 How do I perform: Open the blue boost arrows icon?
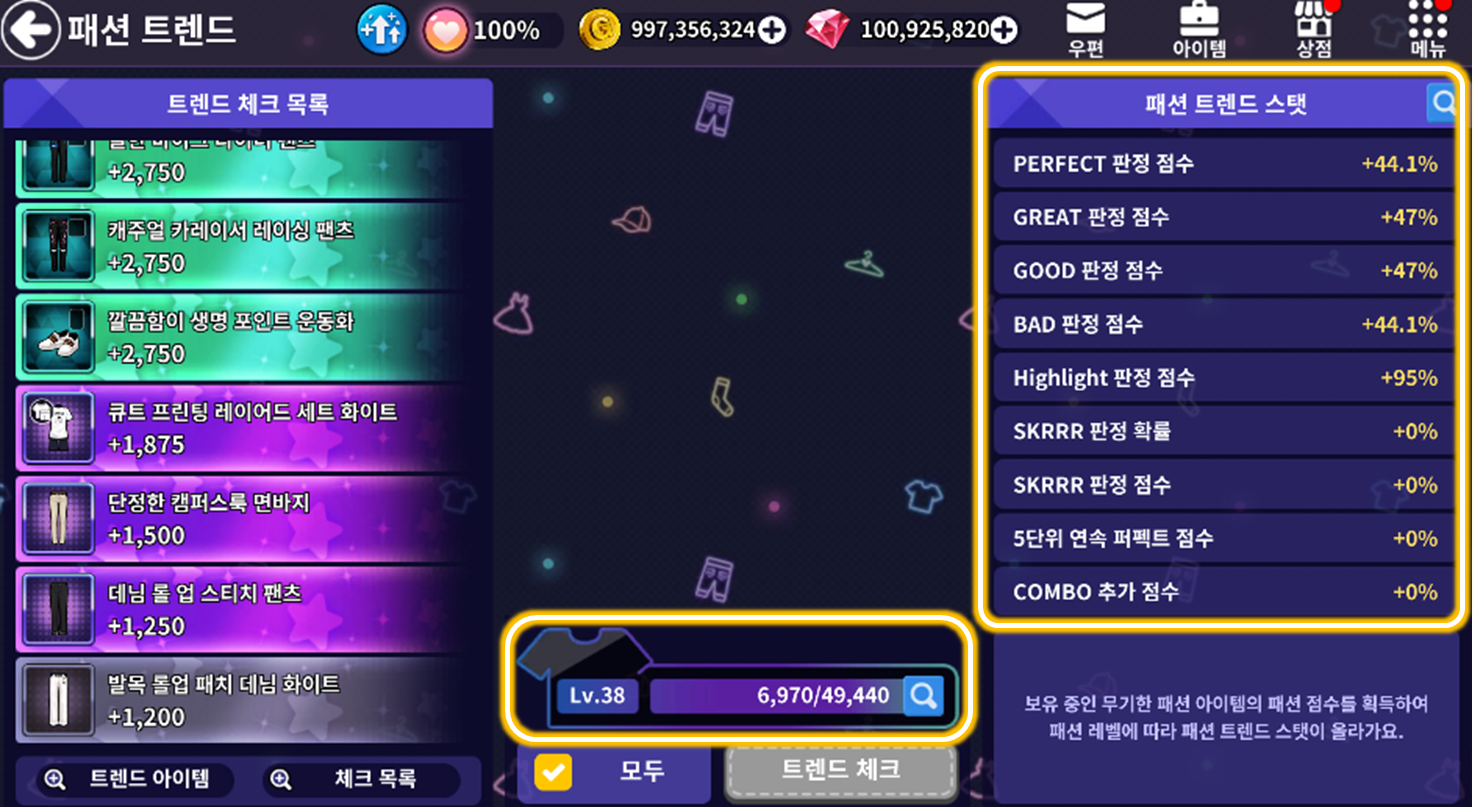tap(381, 30)
